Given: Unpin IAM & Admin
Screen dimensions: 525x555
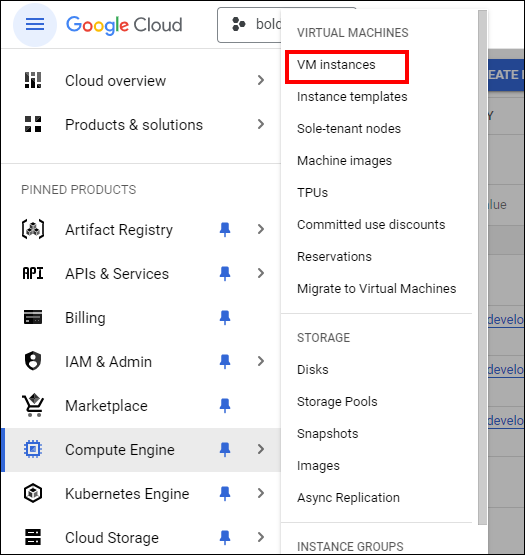Looking at the screenshot, I should pos(225,361).
